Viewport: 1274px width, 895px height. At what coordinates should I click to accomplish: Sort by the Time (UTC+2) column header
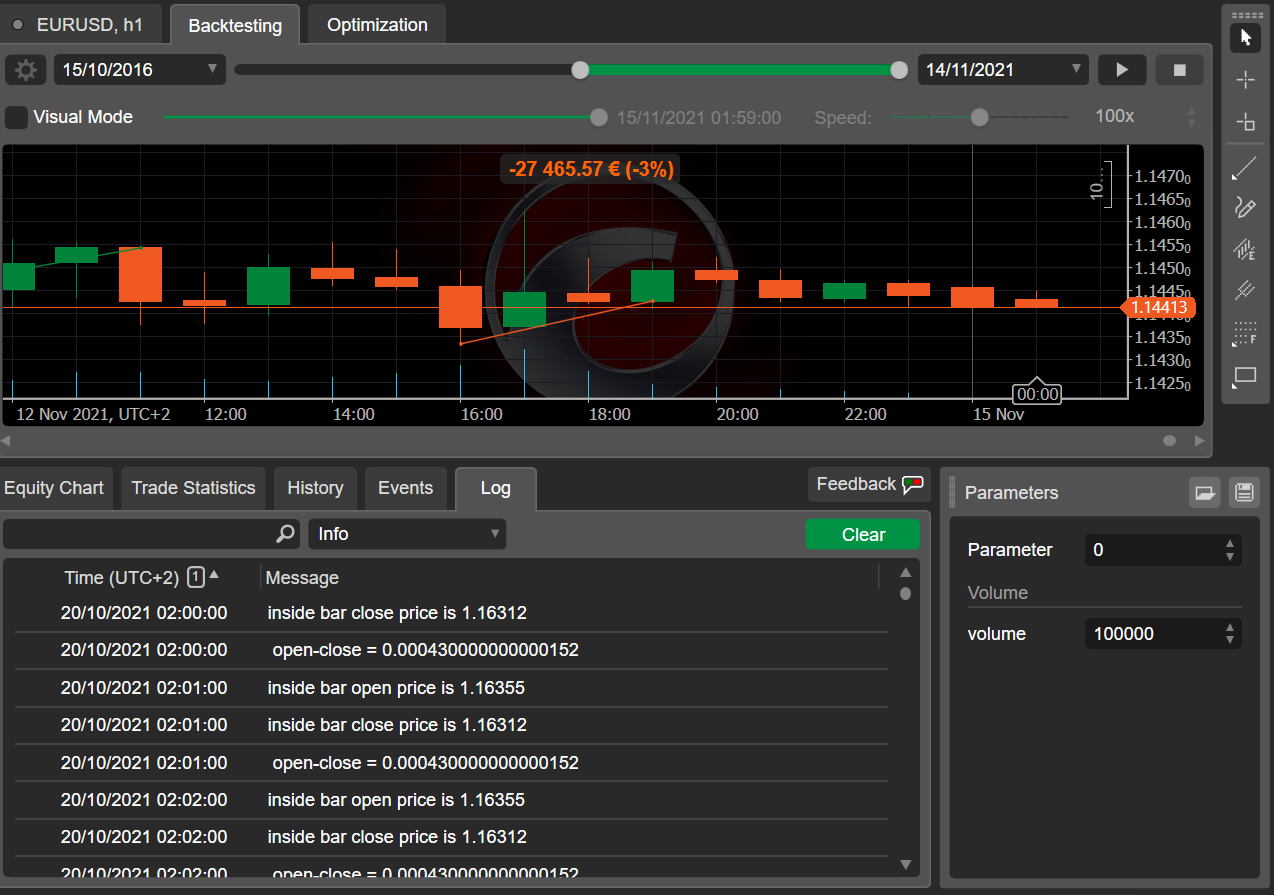click(122, 578)
